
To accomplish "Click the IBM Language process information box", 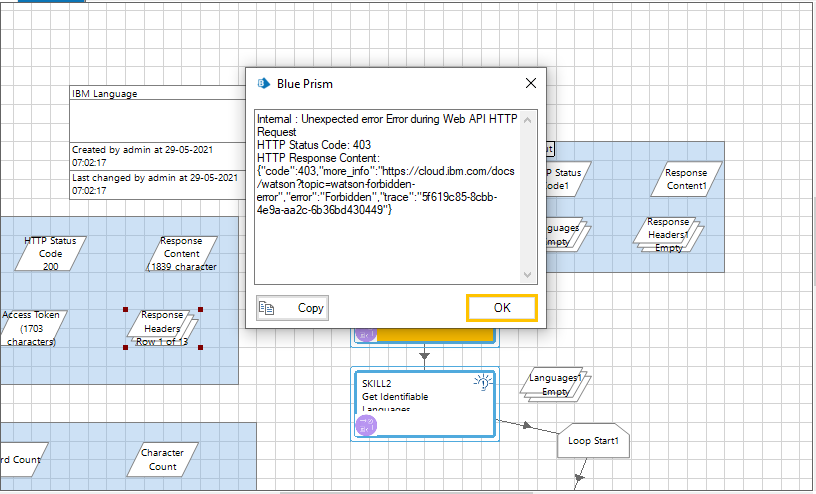I will tap(155, 140).
